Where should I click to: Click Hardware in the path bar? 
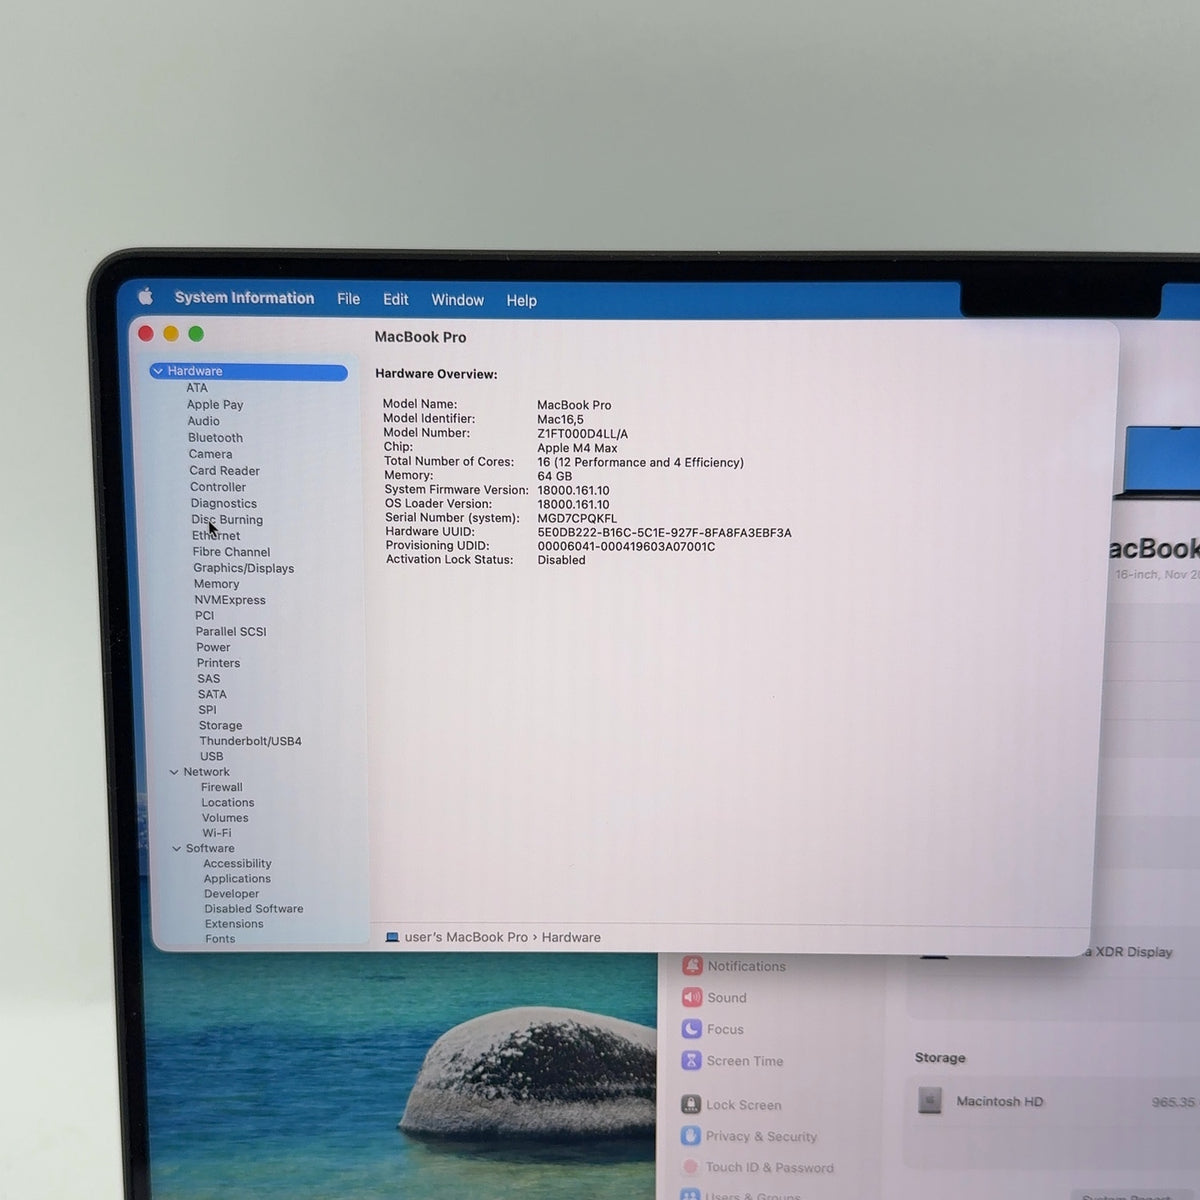coord(571,938)
